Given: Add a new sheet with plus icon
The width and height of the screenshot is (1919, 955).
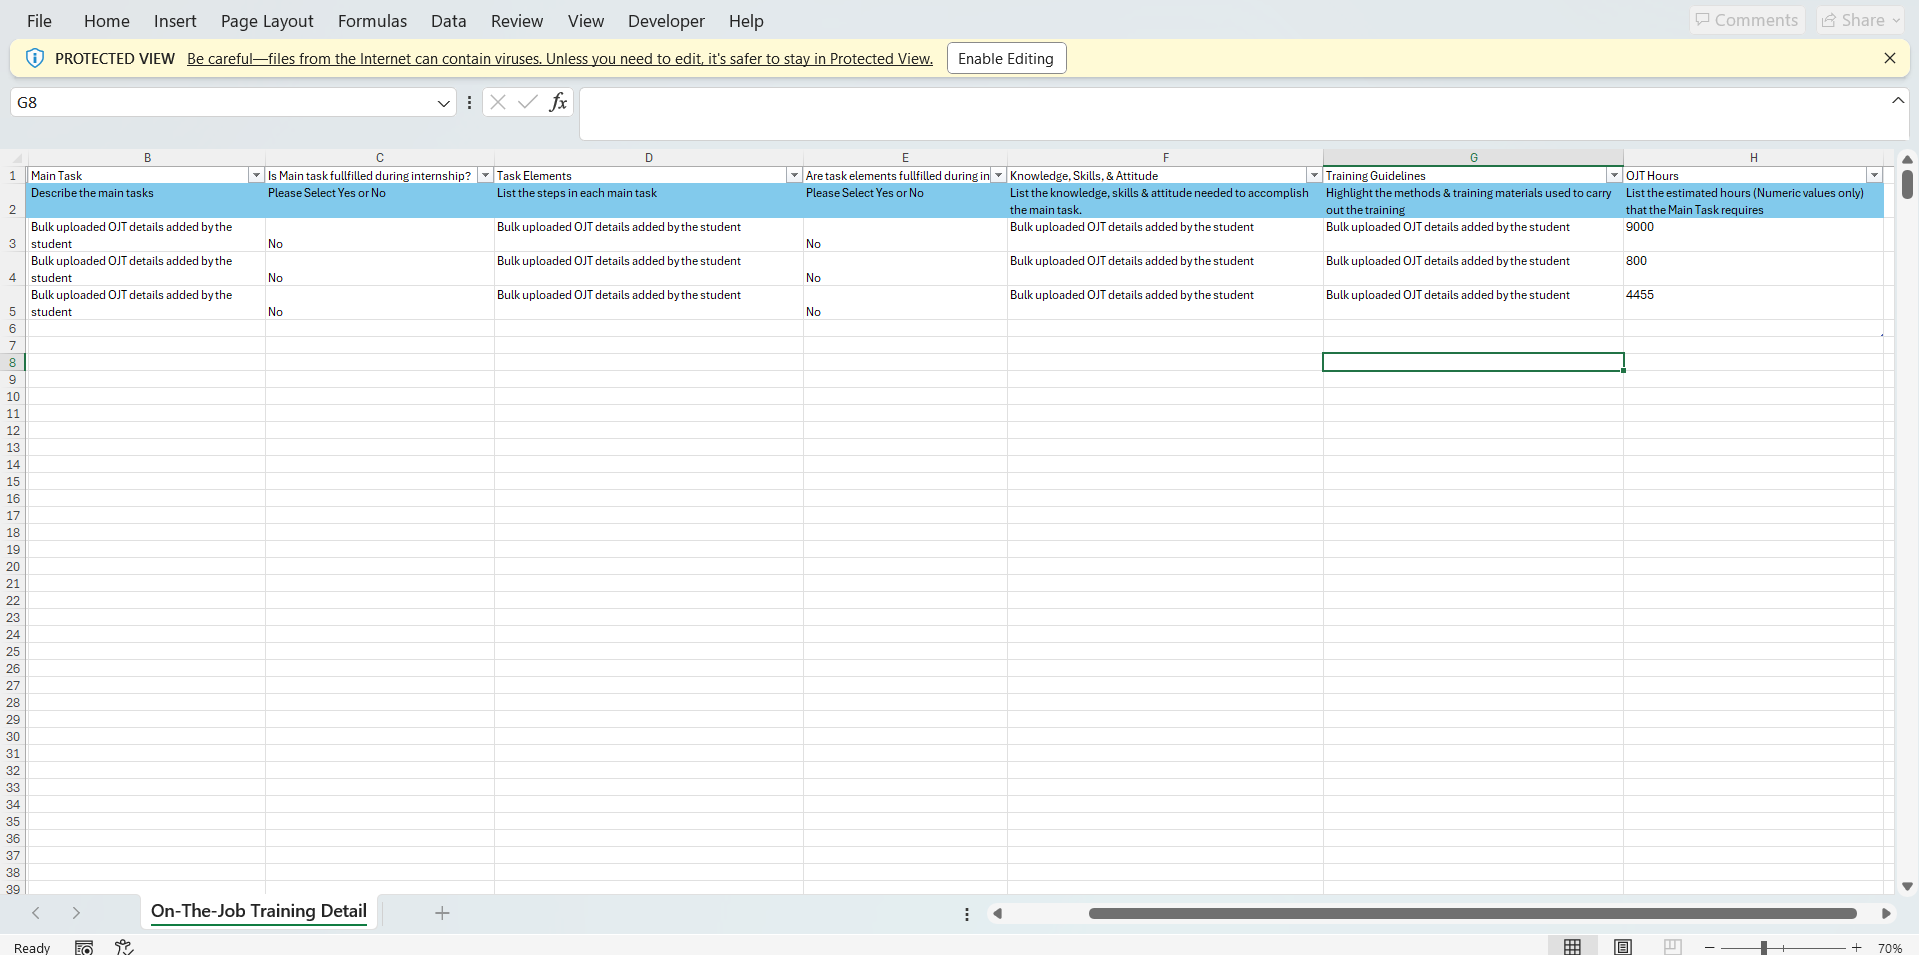Looking at the screenshot, I should [x=442, y=913].
